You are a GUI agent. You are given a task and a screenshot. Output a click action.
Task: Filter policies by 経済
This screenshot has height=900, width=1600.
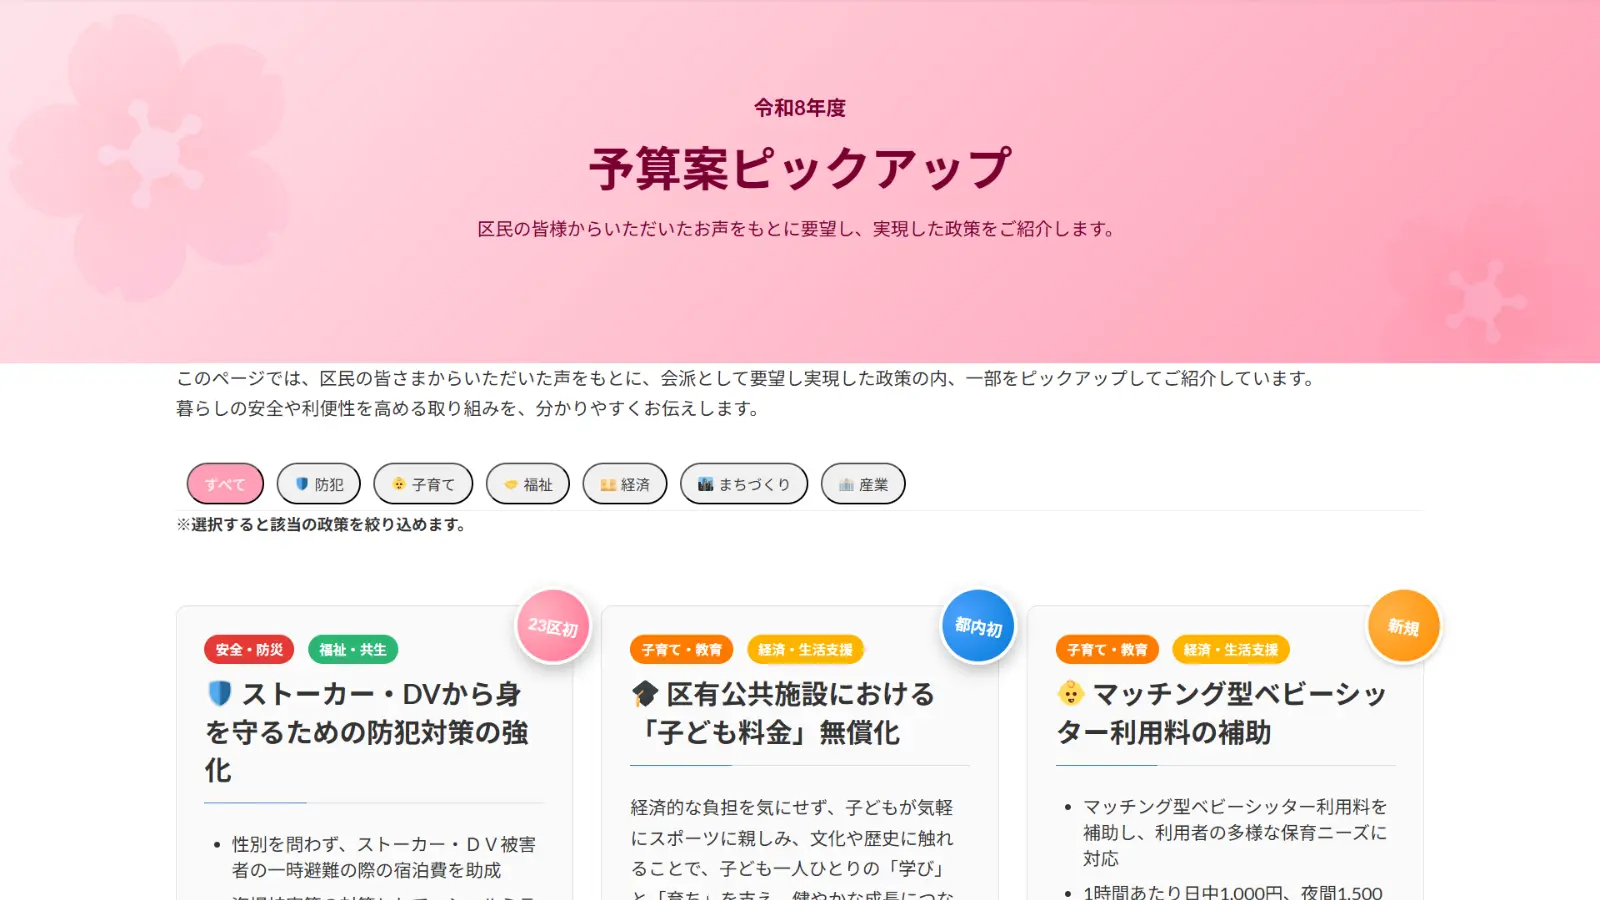coord(625,484)
